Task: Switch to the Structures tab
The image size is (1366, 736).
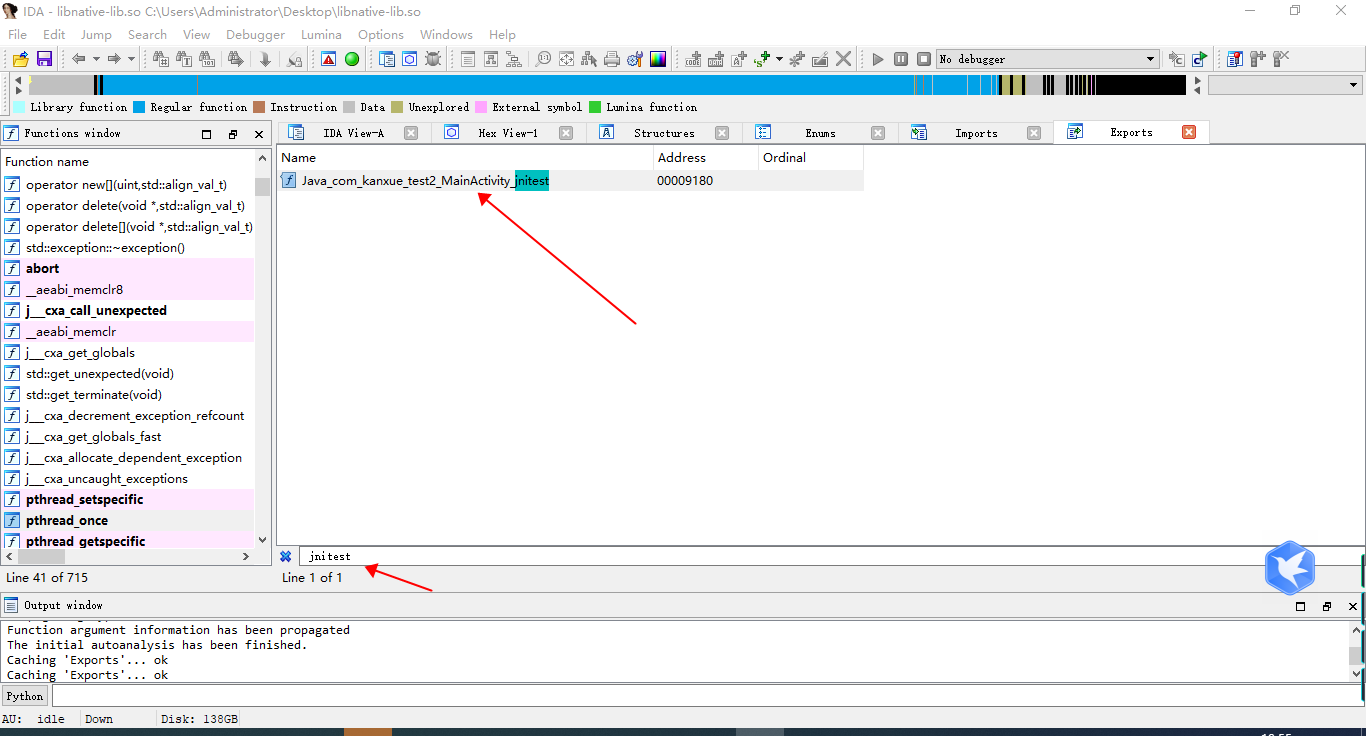Action: point(664,133)
